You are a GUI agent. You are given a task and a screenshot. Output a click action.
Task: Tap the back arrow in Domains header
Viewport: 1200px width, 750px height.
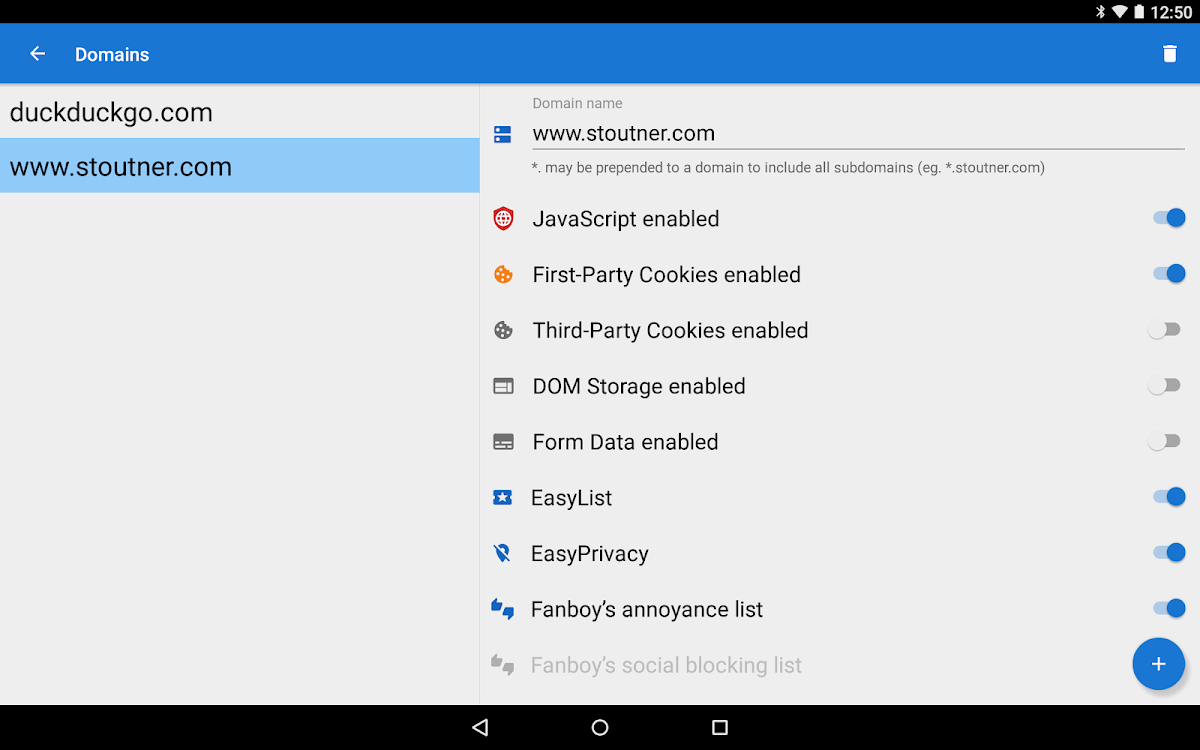click(38, 54)
